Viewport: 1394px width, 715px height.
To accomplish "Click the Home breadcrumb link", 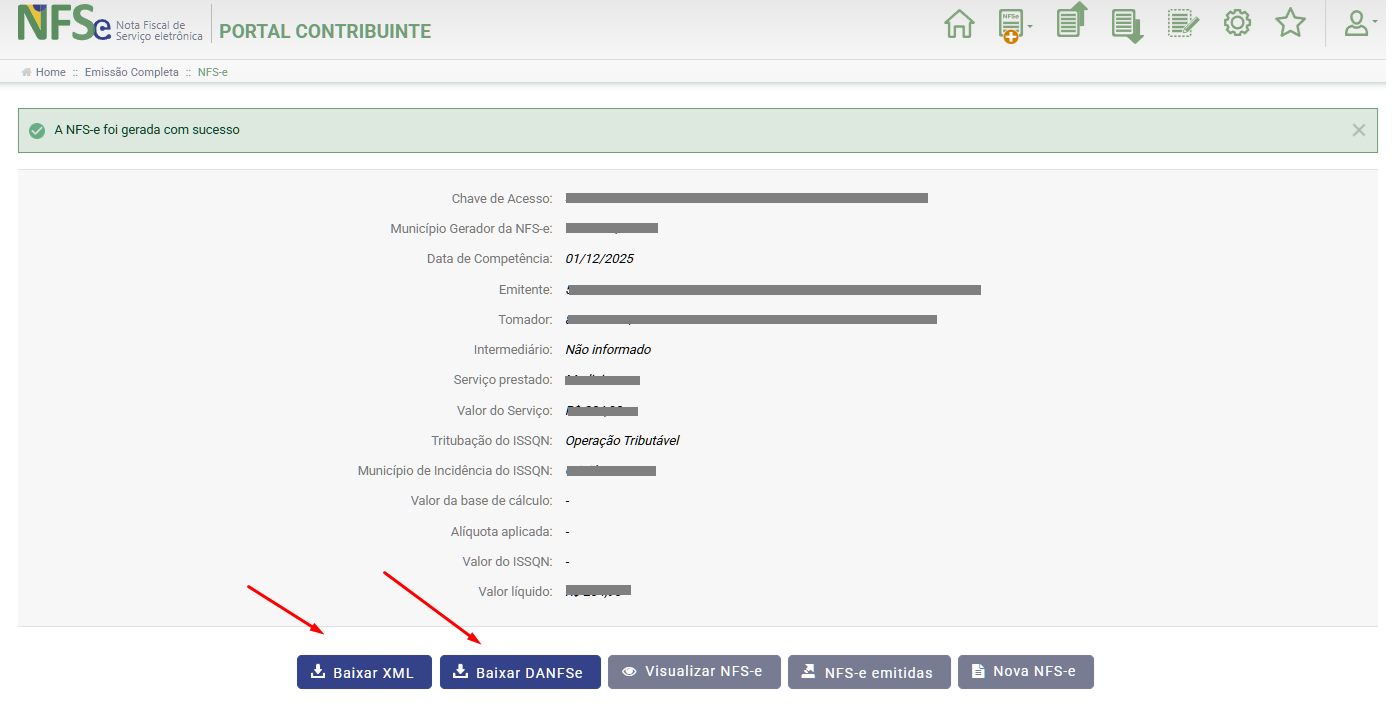I will pos(50,72).
